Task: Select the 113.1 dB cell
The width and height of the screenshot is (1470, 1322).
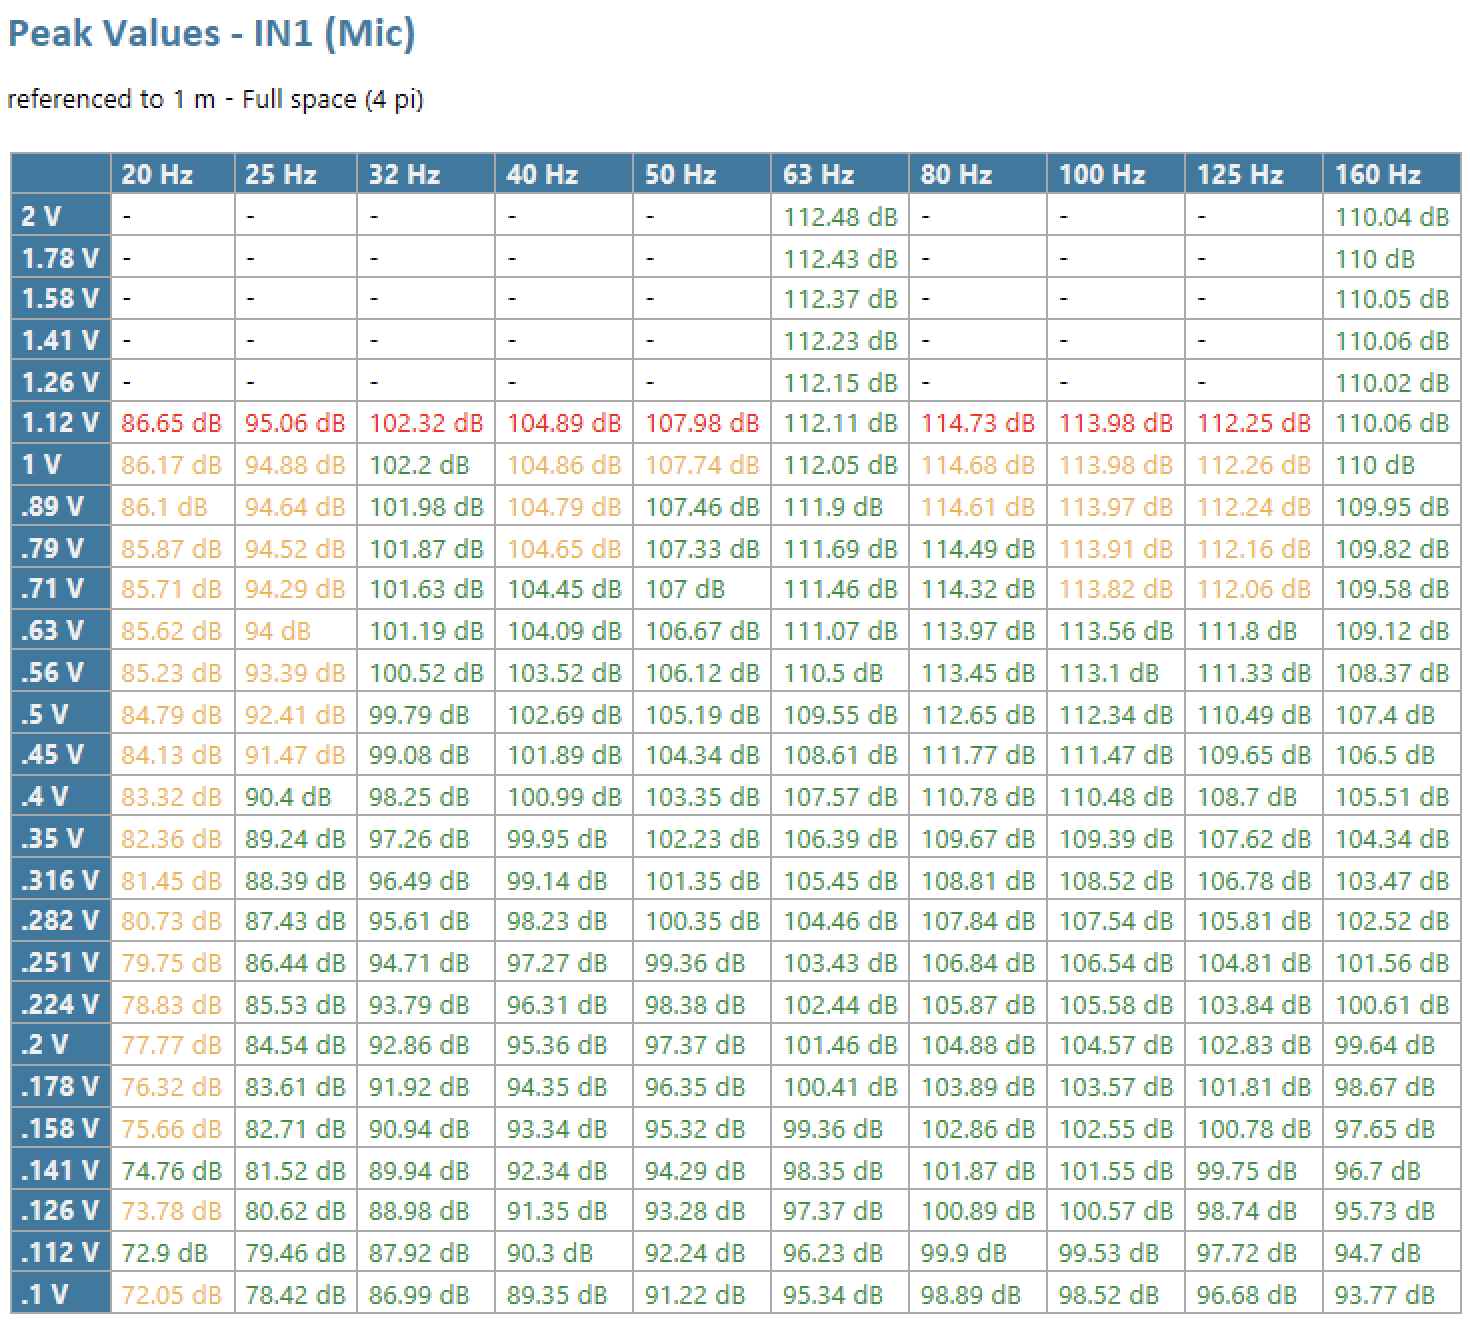Action: pyautogui.click(x=1116, y=673)
